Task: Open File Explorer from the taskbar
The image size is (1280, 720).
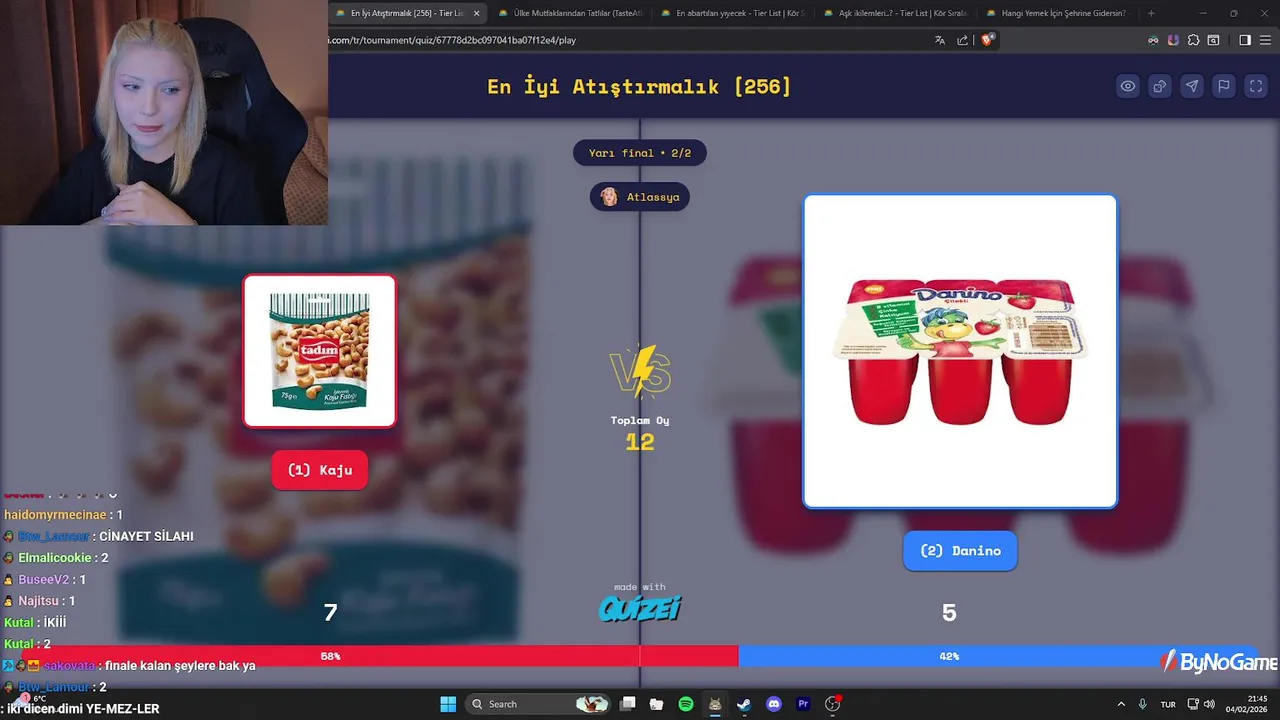Action: pos(657,704)
